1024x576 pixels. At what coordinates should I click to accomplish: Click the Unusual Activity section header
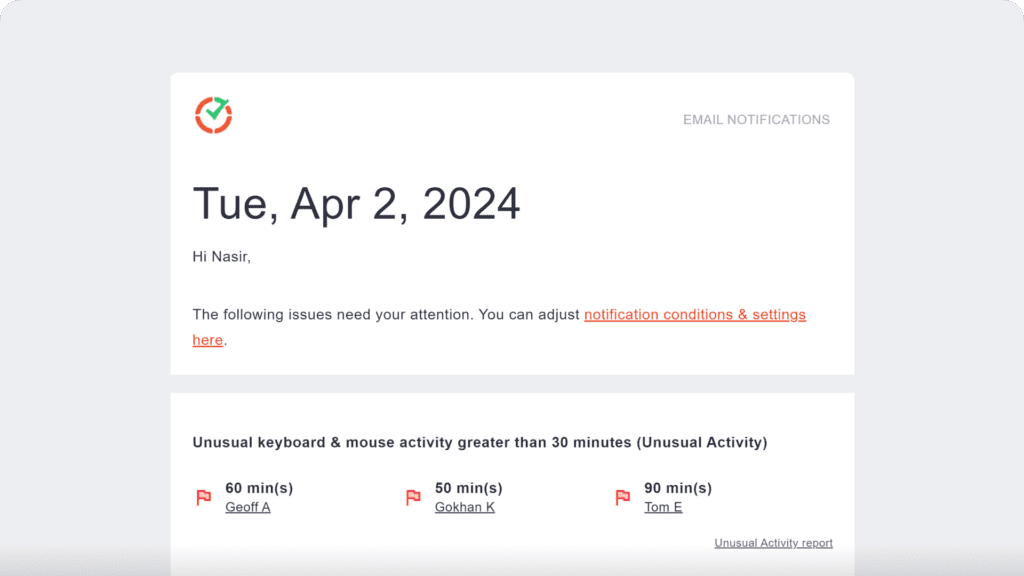click(x=479, y=442)
